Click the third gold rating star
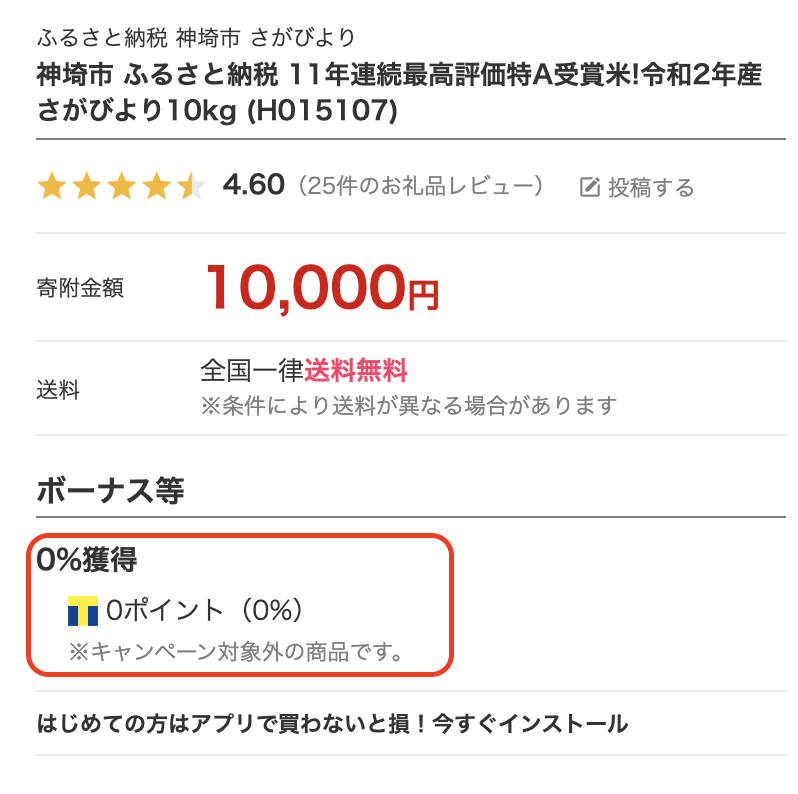The height and width of the screenshot is (794, 798). click(122, 186)
